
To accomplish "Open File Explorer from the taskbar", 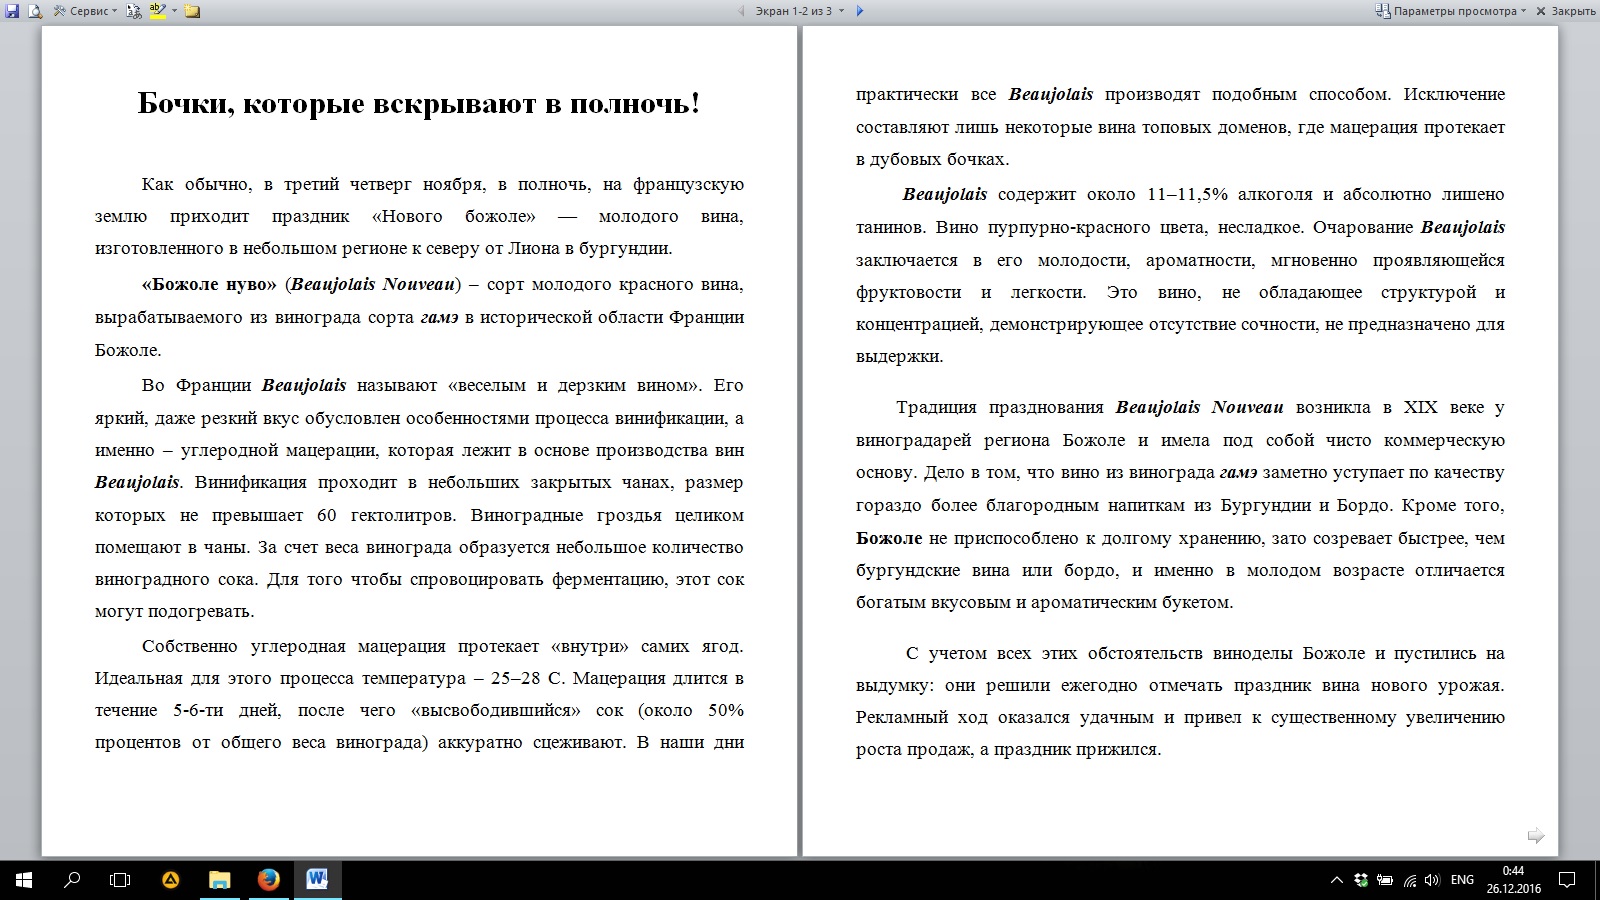I will tap(219, 880).
